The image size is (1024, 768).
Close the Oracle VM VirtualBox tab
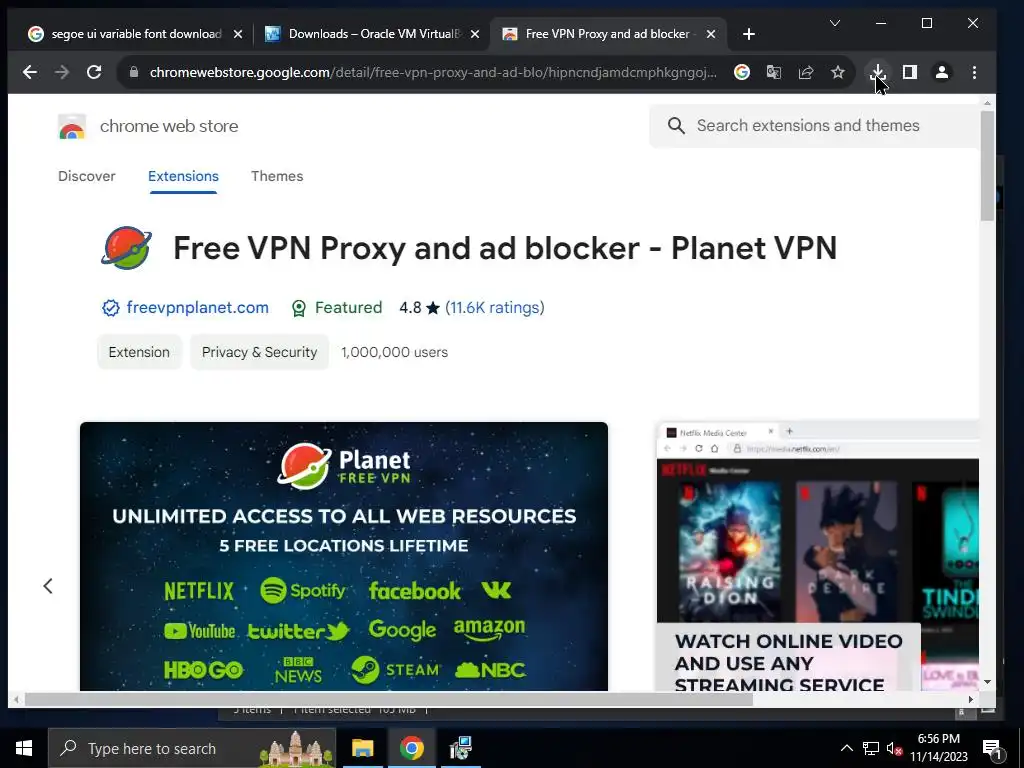coord(475,34)
